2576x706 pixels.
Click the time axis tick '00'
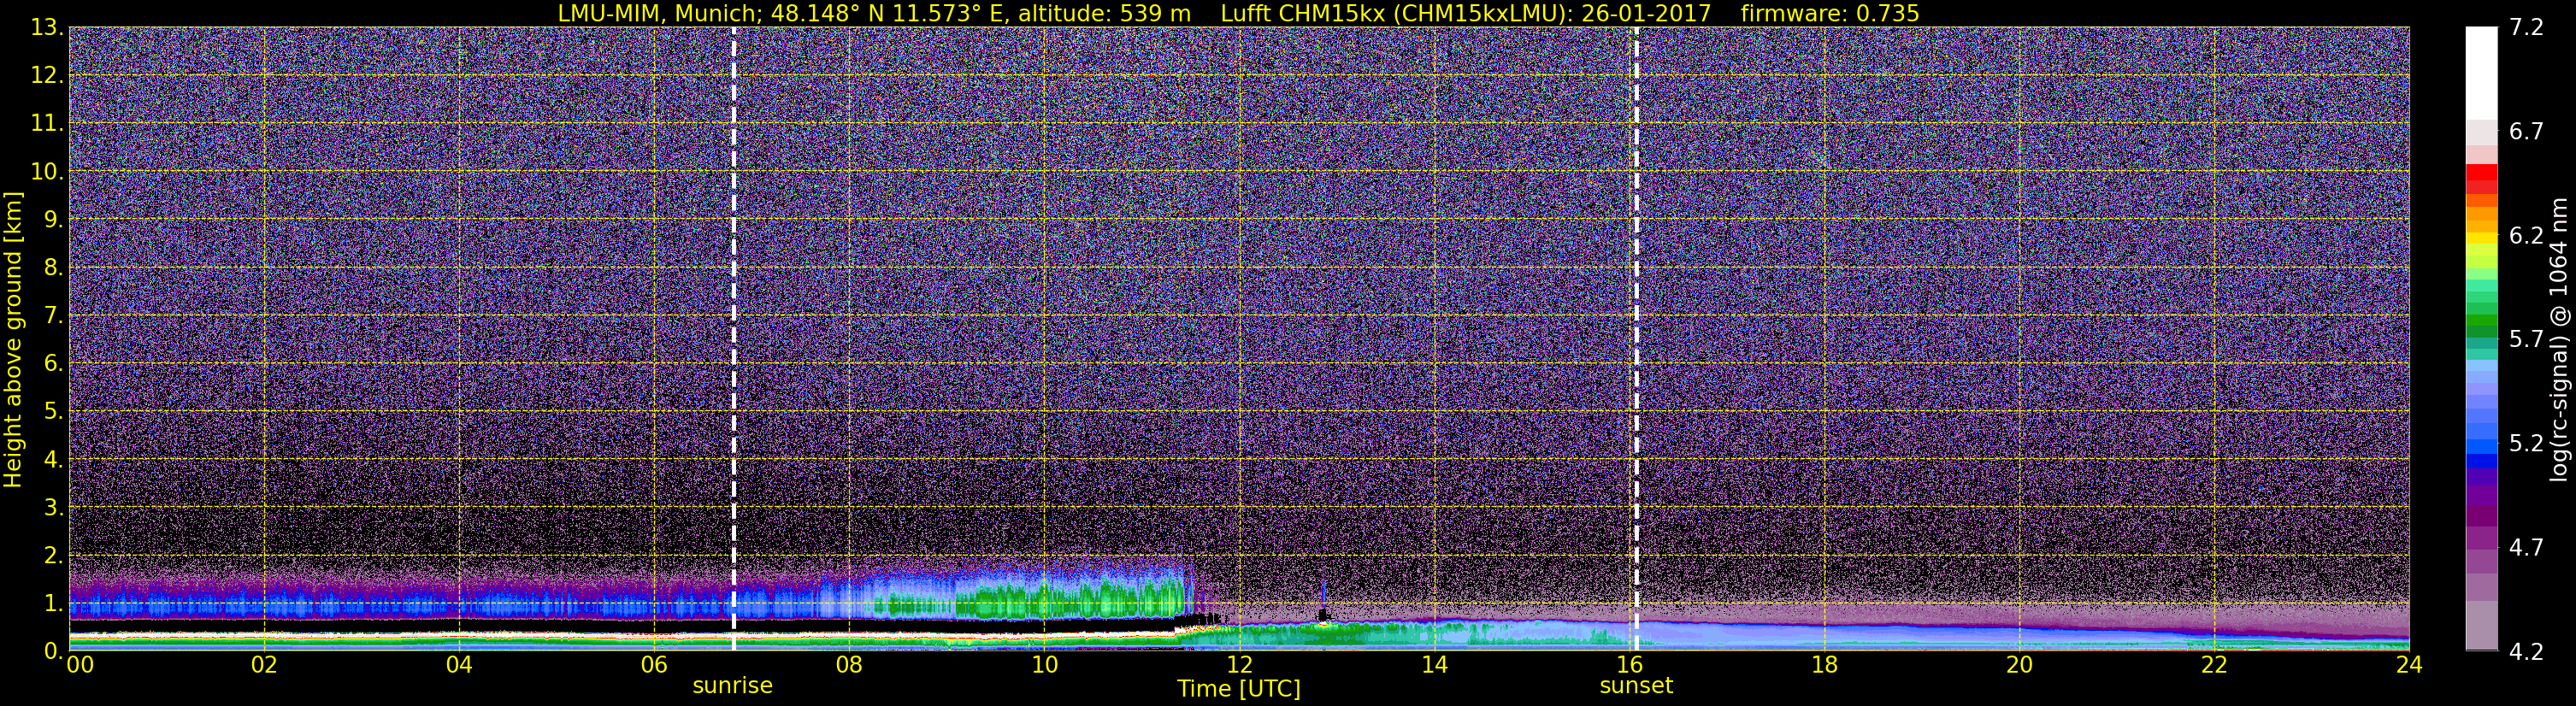pos(80,665)
